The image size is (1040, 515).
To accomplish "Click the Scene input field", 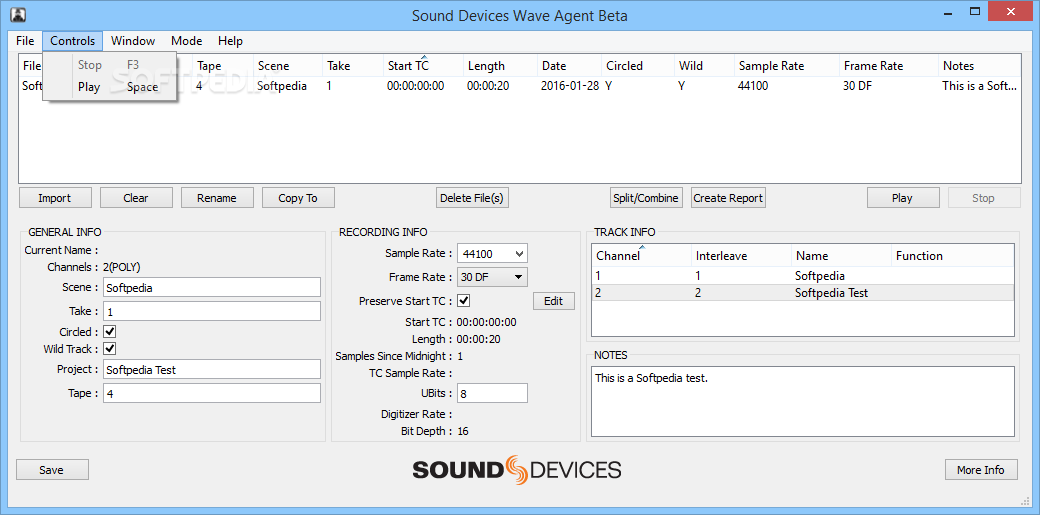I will tap(212, 287).
